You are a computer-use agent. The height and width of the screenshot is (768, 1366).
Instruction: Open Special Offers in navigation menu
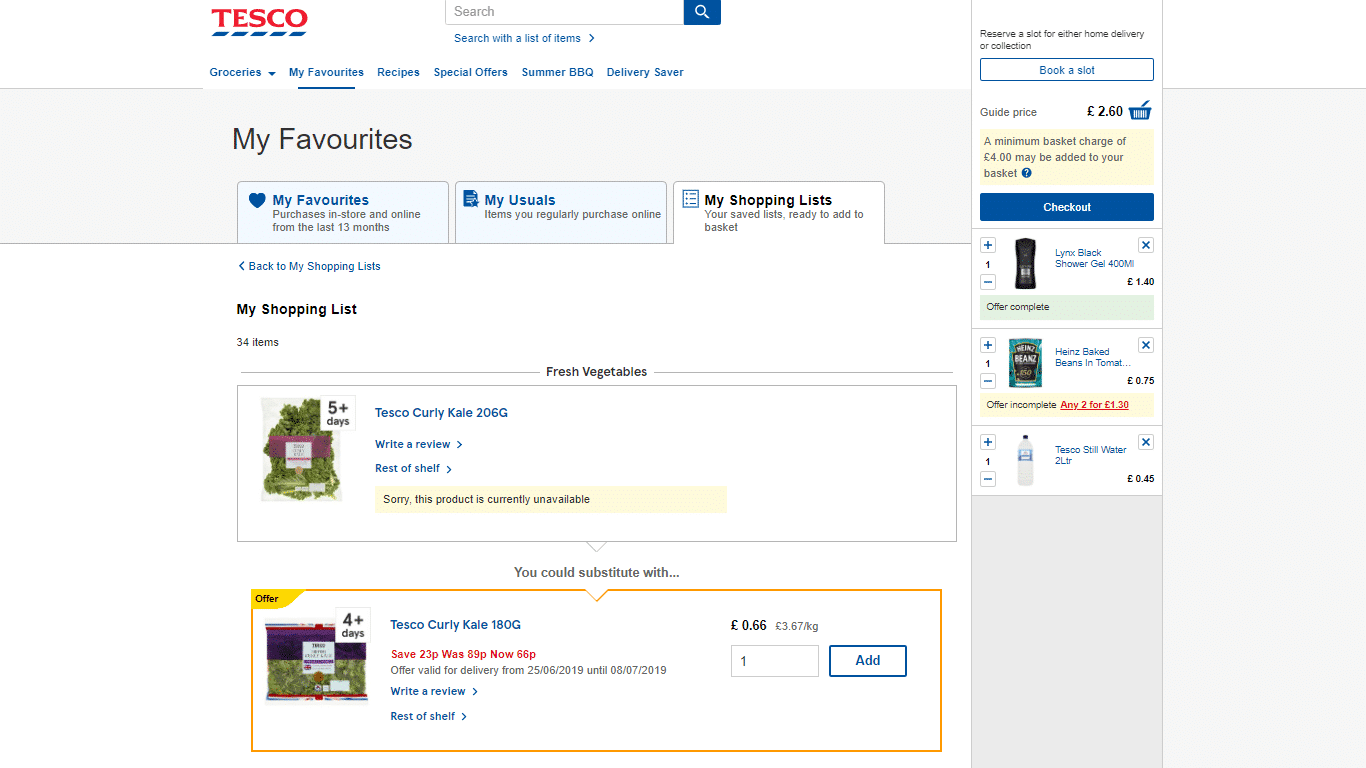[470, 72]
